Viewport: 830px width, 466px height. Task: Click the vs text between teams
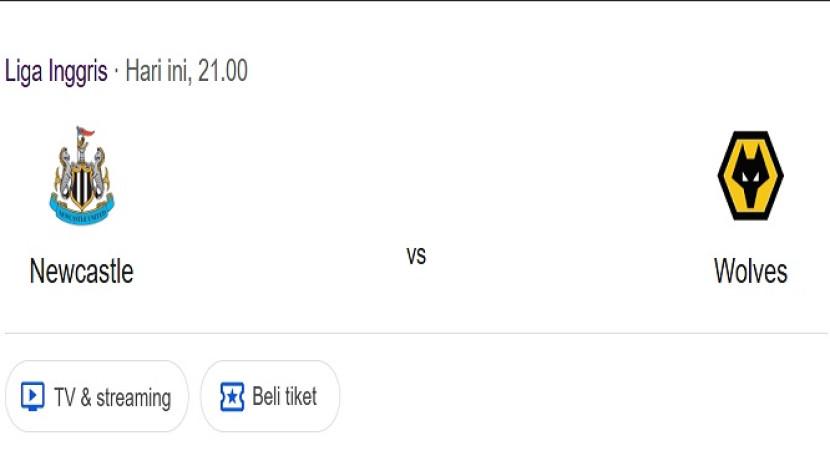pos(416,255)
